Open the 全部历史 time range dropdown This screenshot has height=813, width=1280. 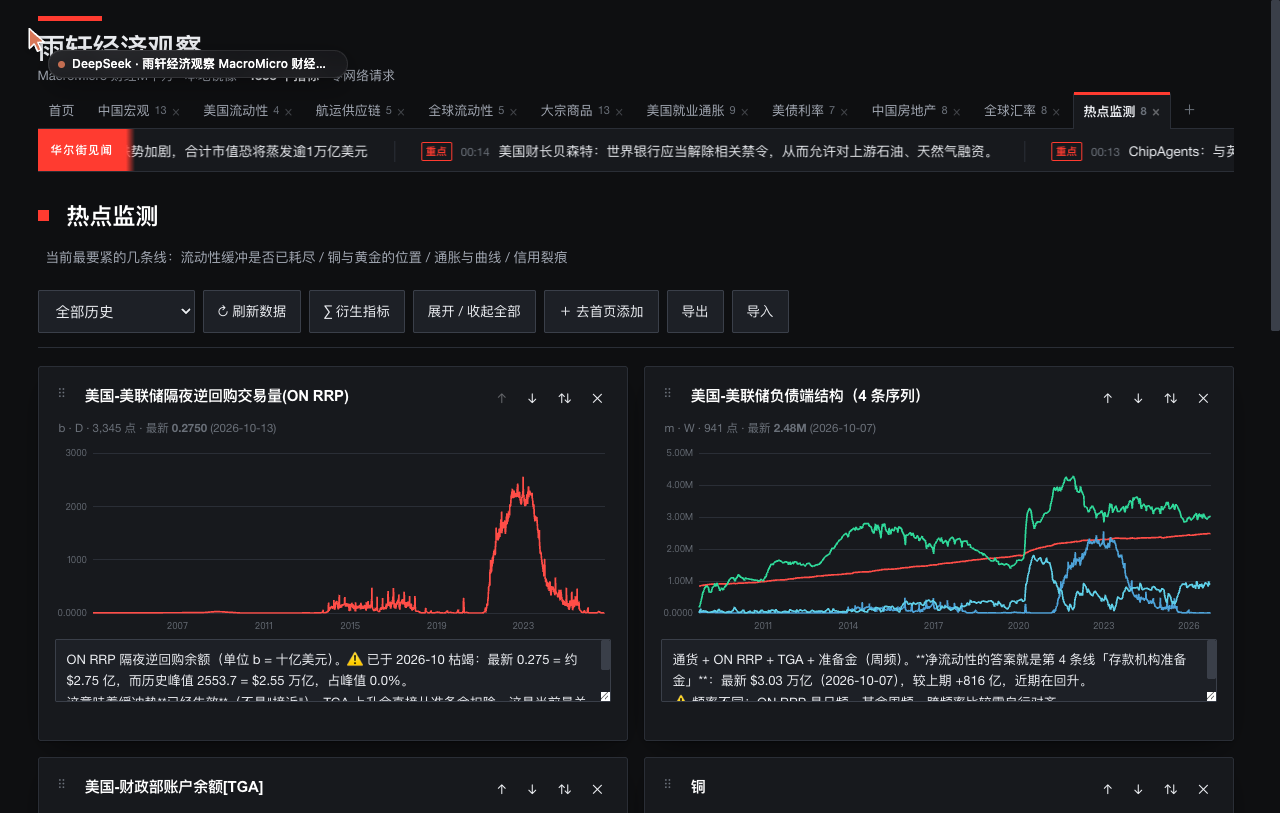(x=116, y=311)
